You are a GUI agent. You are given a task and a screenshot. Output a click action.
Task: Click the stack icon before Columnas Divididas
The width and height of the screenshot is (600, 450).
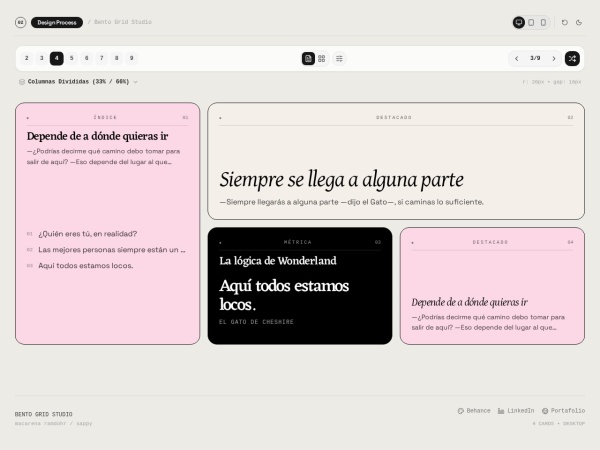[22, 82]
